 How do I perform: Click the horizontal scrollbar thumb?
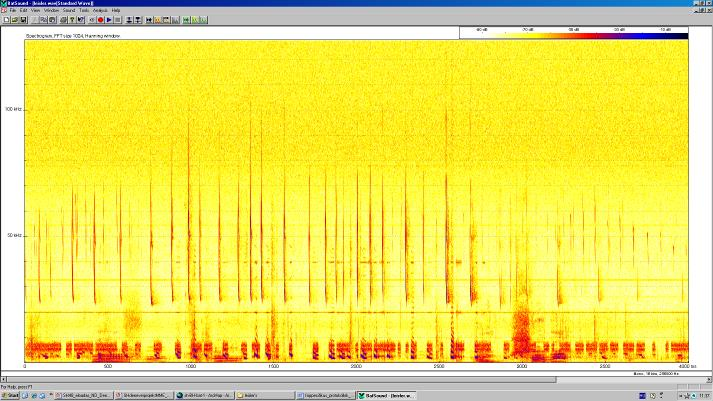click(x=281, y=379)
